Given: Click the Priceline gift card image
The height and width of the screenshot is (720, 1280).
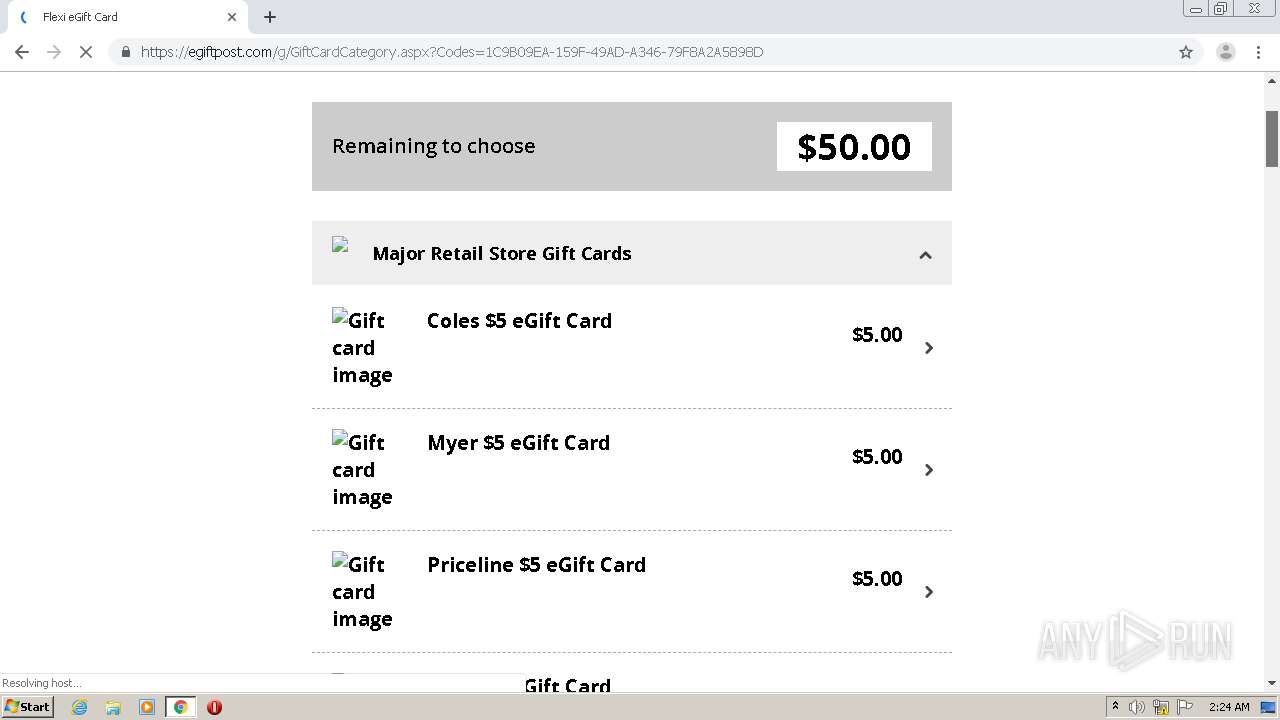Looking at the screenshot, I should (x=362, y=591).
